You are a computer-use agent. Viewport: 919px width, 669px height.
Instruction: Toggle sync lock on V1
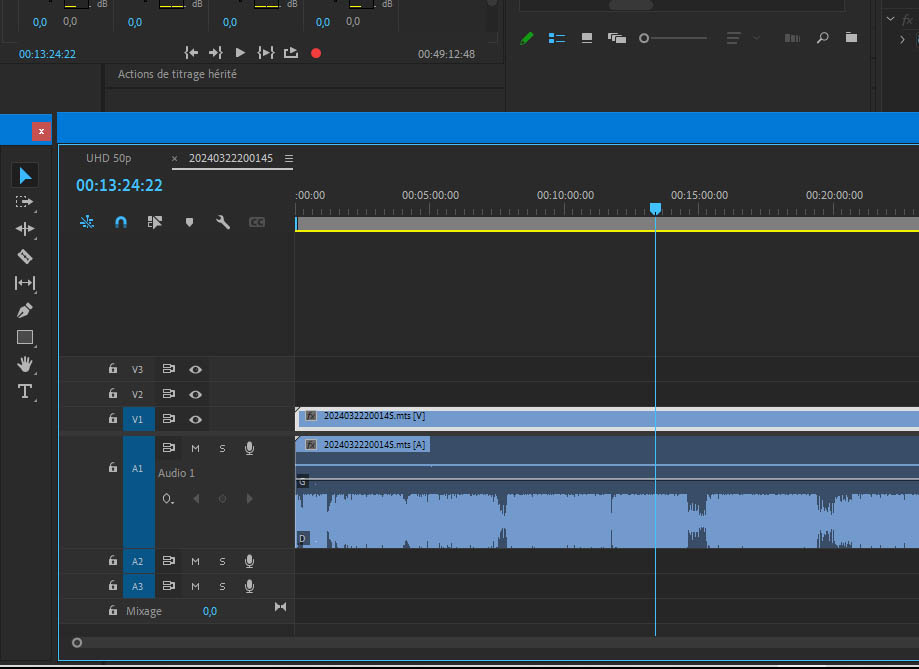pyautogui.click(x=169, y=419)
